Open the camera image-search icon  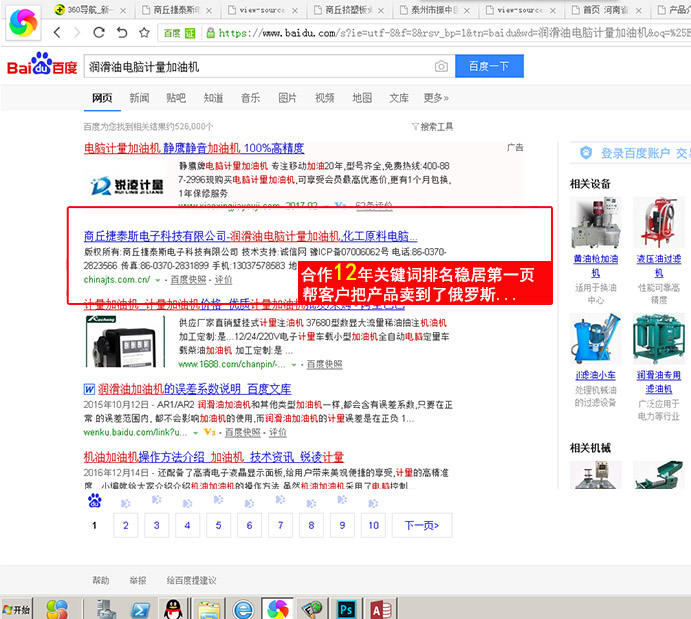tap(441, 67)
